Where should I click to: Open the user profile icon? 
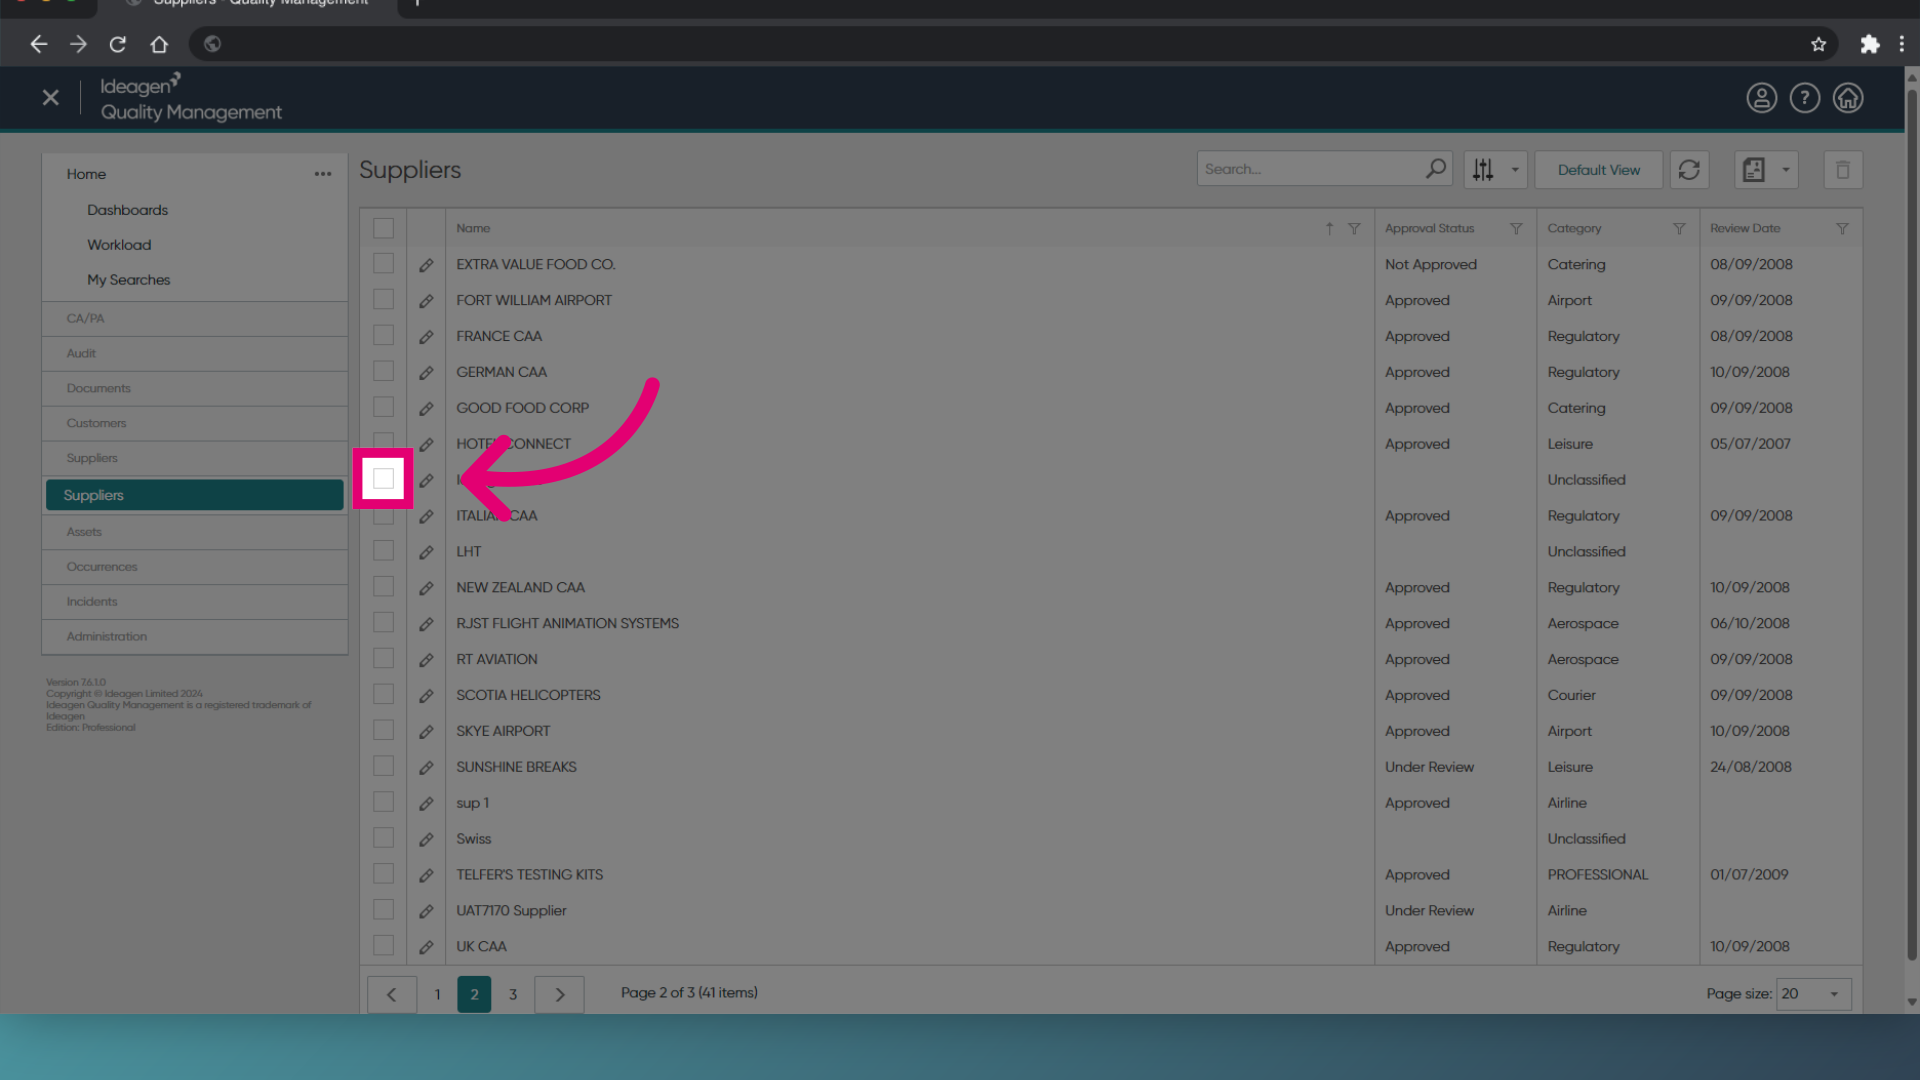[1761, 98]
